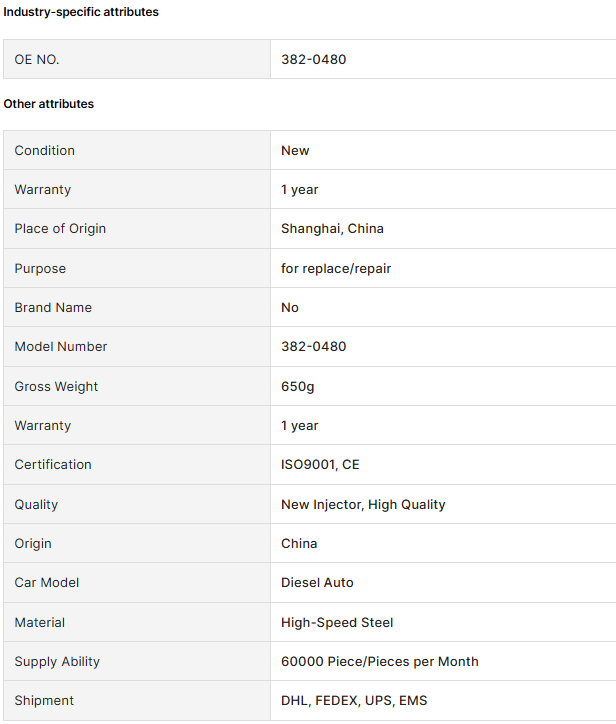Click Shanghai, China value cell
Image resolution: width=616 pixels, height=724 pixels.
[x=443, y=229]
